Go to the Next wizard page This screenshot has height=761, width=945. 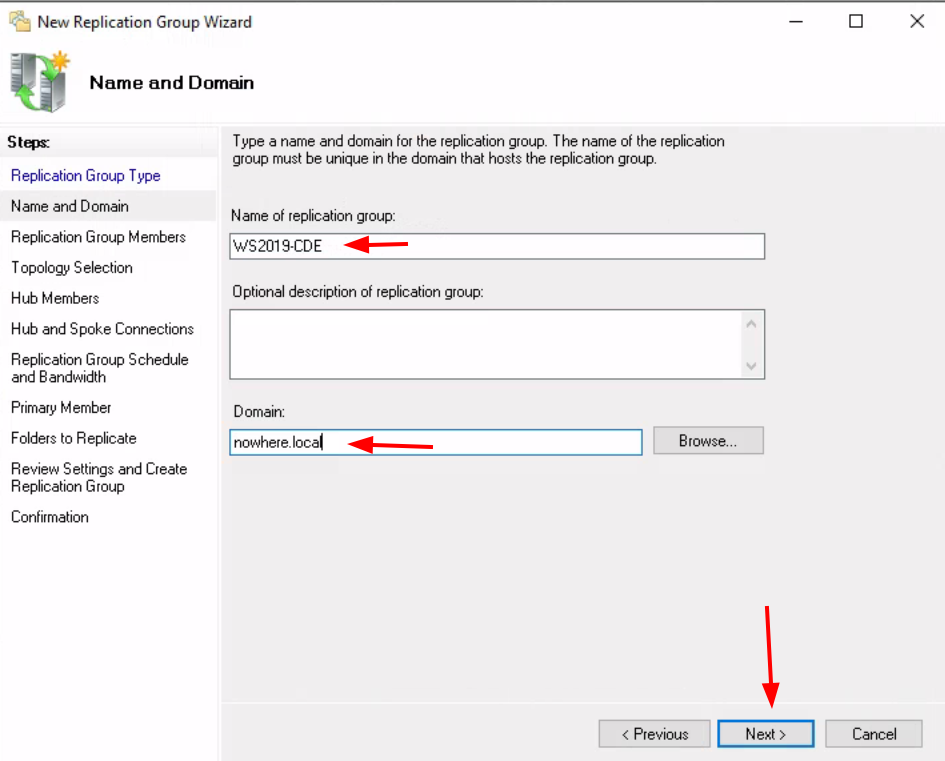click(x=766, y=734)
